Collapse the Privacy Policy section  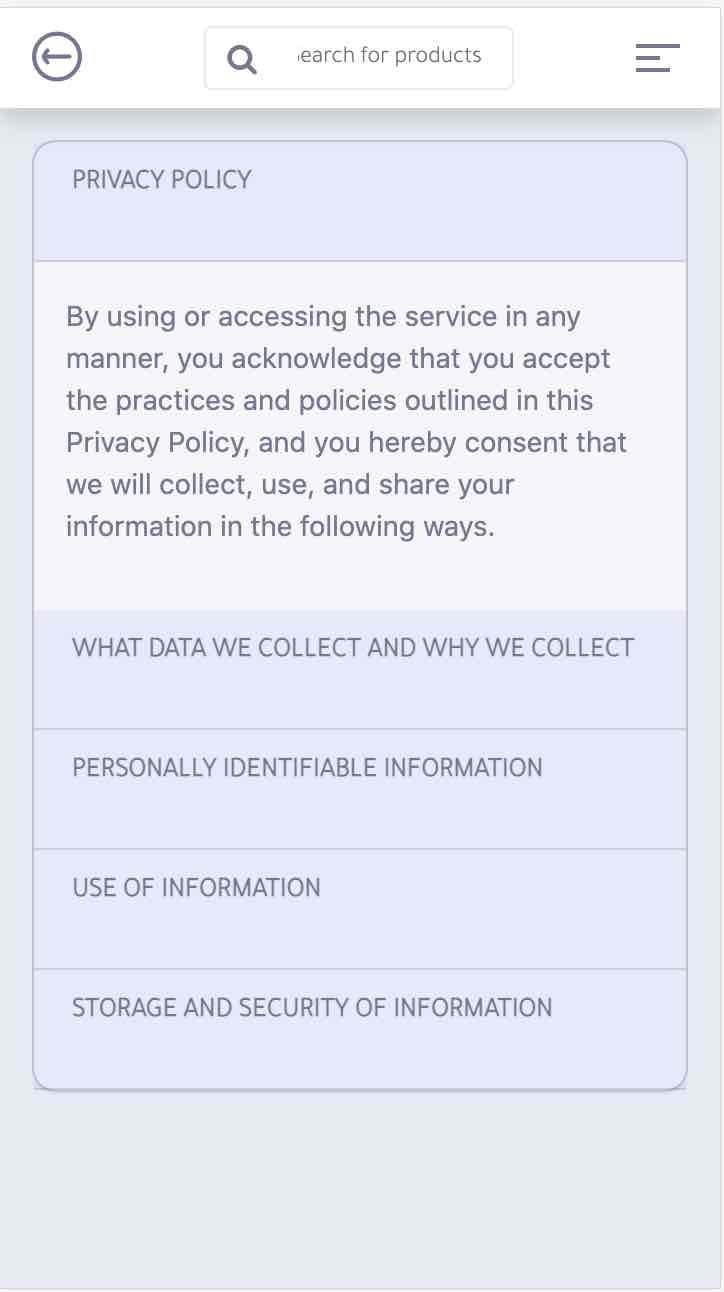coord(360,201)
